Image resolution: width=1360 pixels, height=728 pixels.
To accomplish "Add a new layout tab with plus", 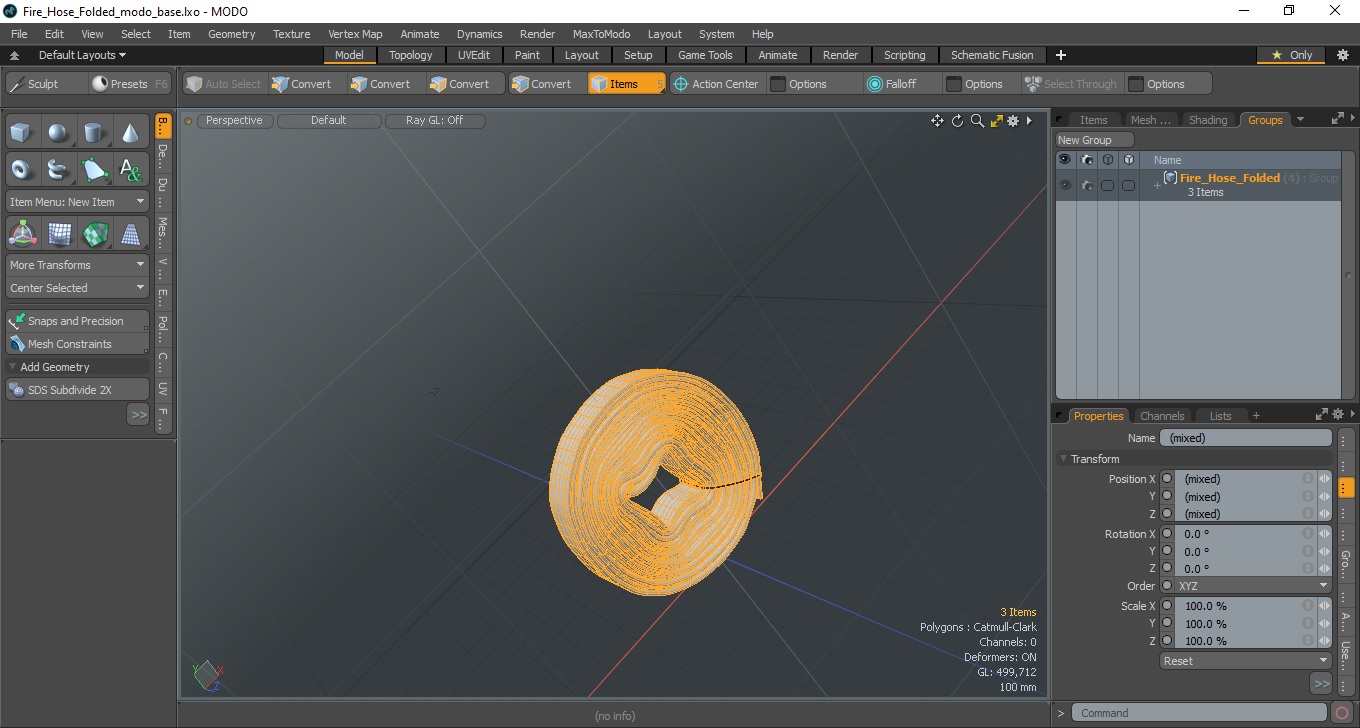I will (x=1061, y=55).
